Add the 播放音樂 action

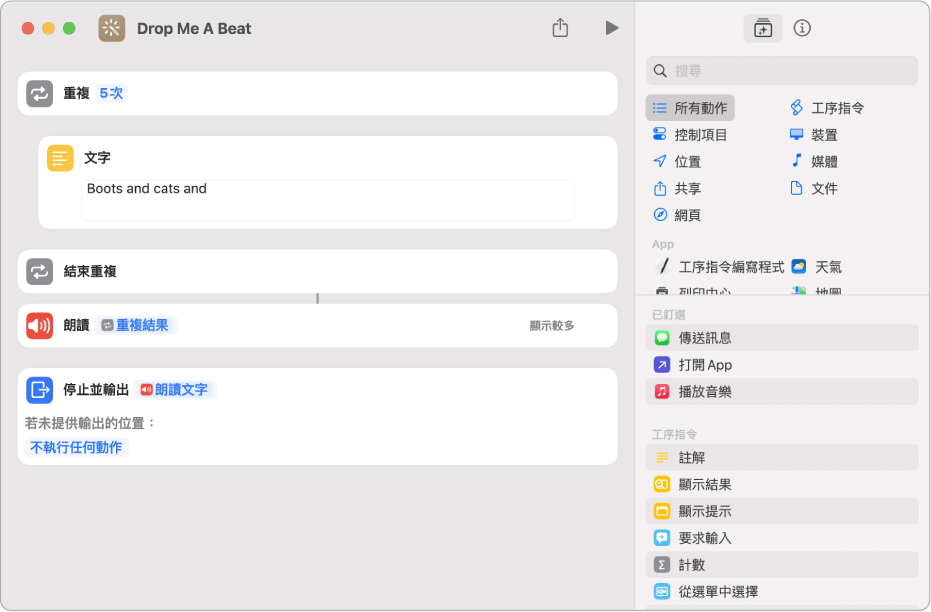pyautogui.click(x=782, y=391)
